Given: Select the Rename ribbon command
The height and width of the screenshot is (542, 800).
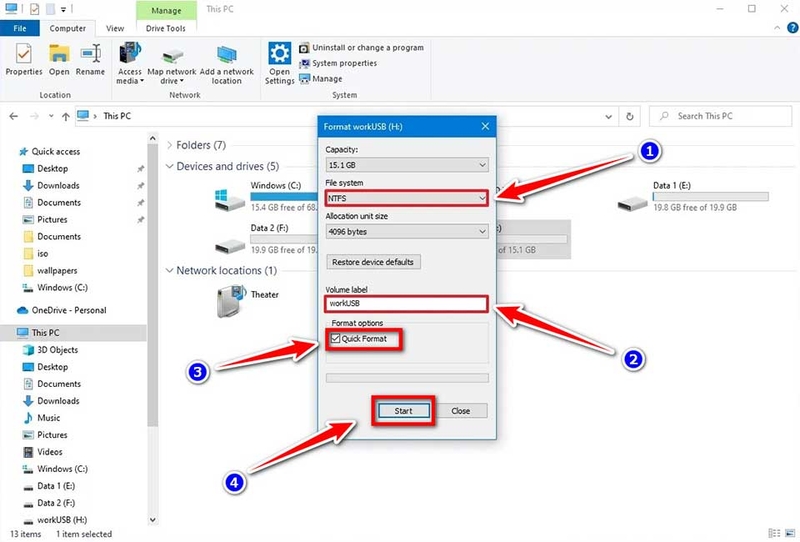Looking at the screenshot, I should pyautogui.click(x=90, y=60).
